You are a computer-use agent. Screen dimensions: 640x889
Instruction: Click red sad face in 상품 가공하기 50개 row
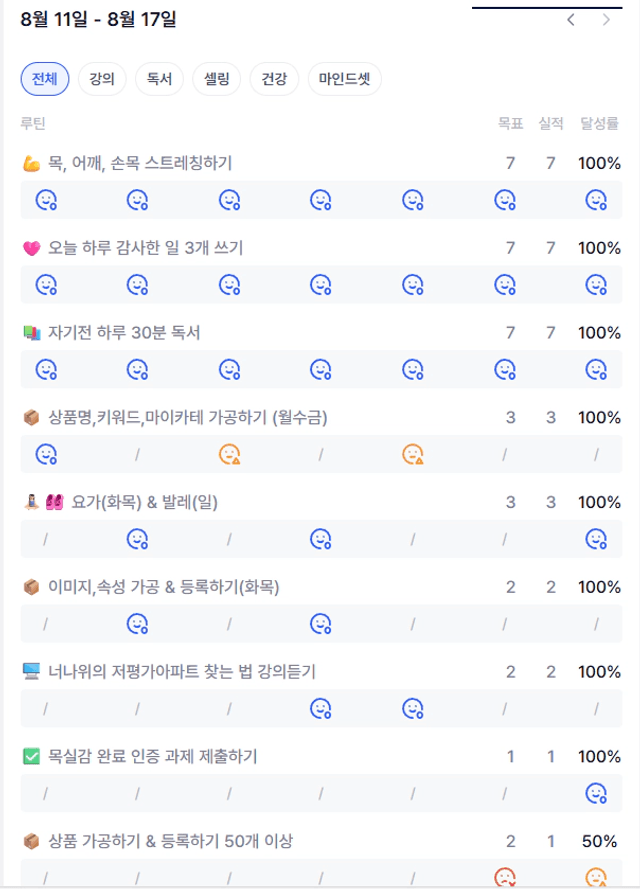(x=505, y=877)
